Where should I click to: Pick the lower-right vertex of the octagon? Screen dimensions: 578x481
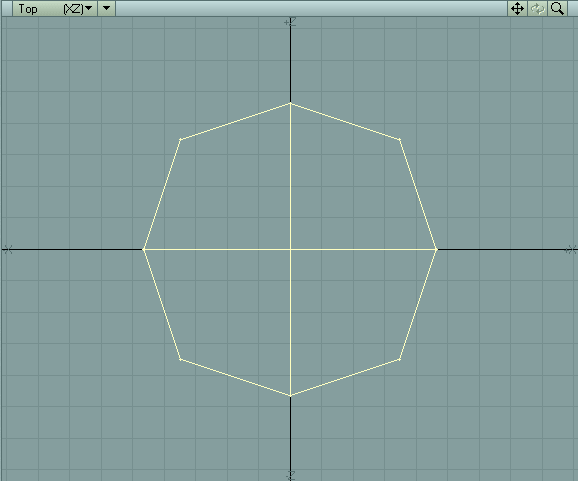click(400, 359)
